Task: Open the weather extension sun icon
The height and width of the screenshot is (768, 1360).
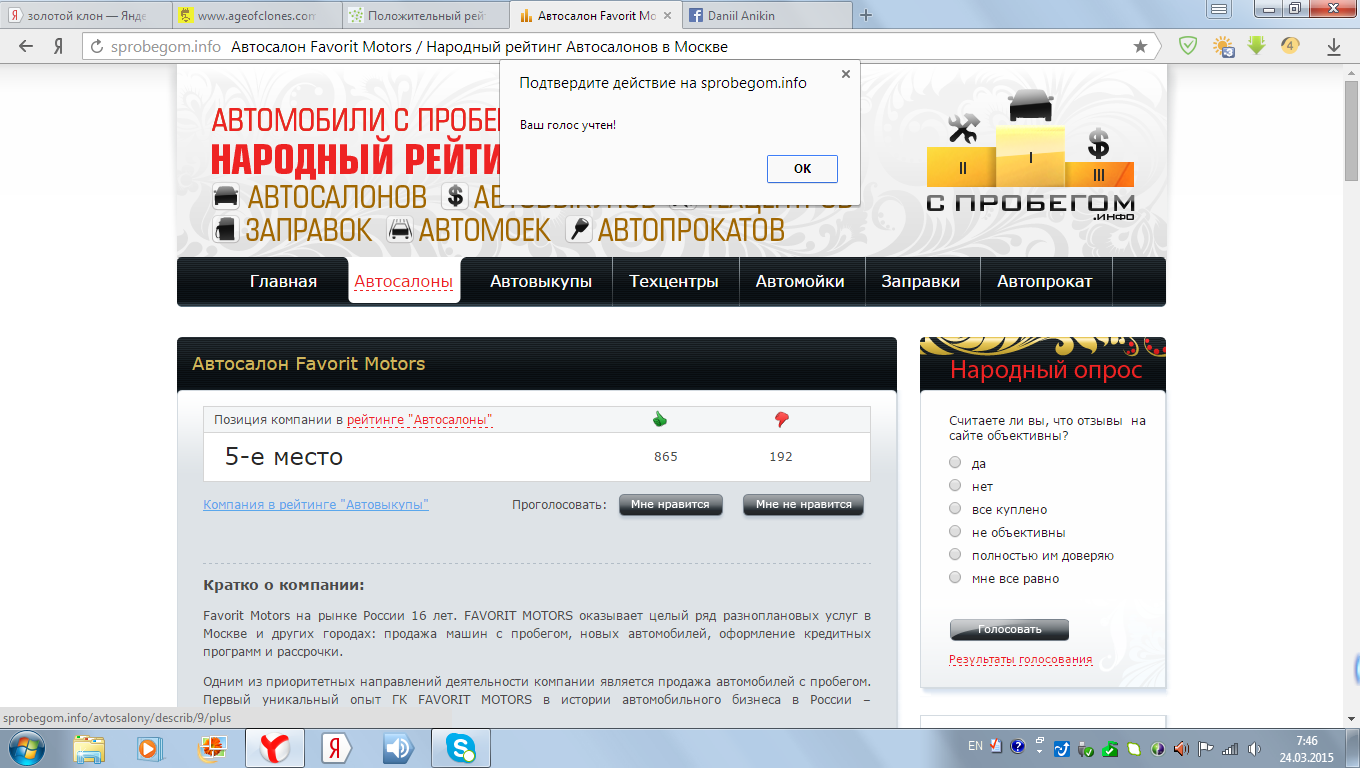Action: (x=1223, y=46)
